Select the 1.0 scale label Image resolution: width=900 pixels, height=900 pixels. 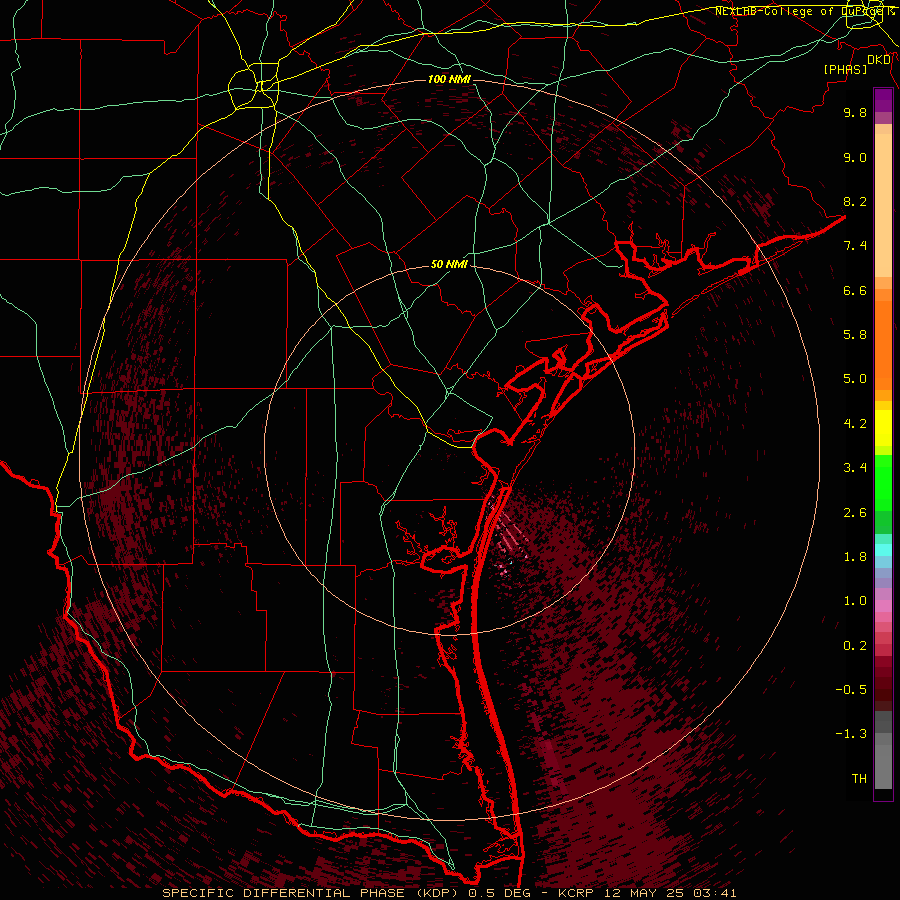pyautogui.click(x=855, y=601)
